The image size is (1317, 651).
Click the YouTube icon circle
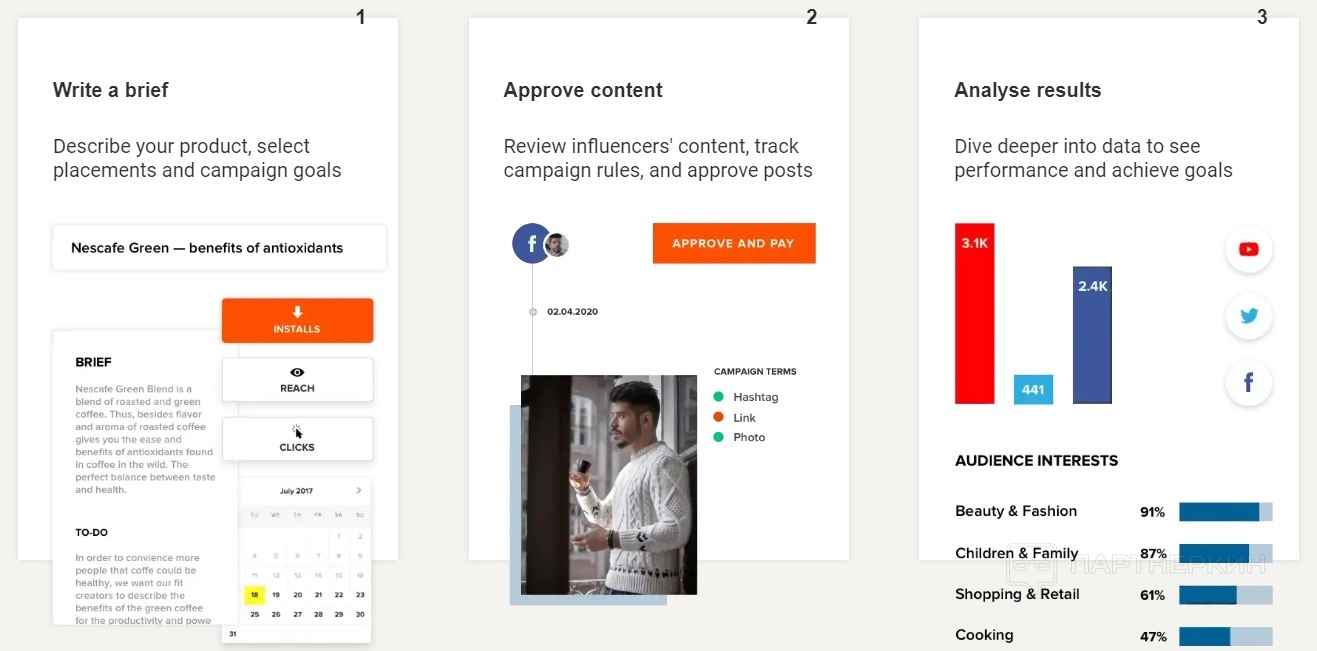(x=1248, y=250)
